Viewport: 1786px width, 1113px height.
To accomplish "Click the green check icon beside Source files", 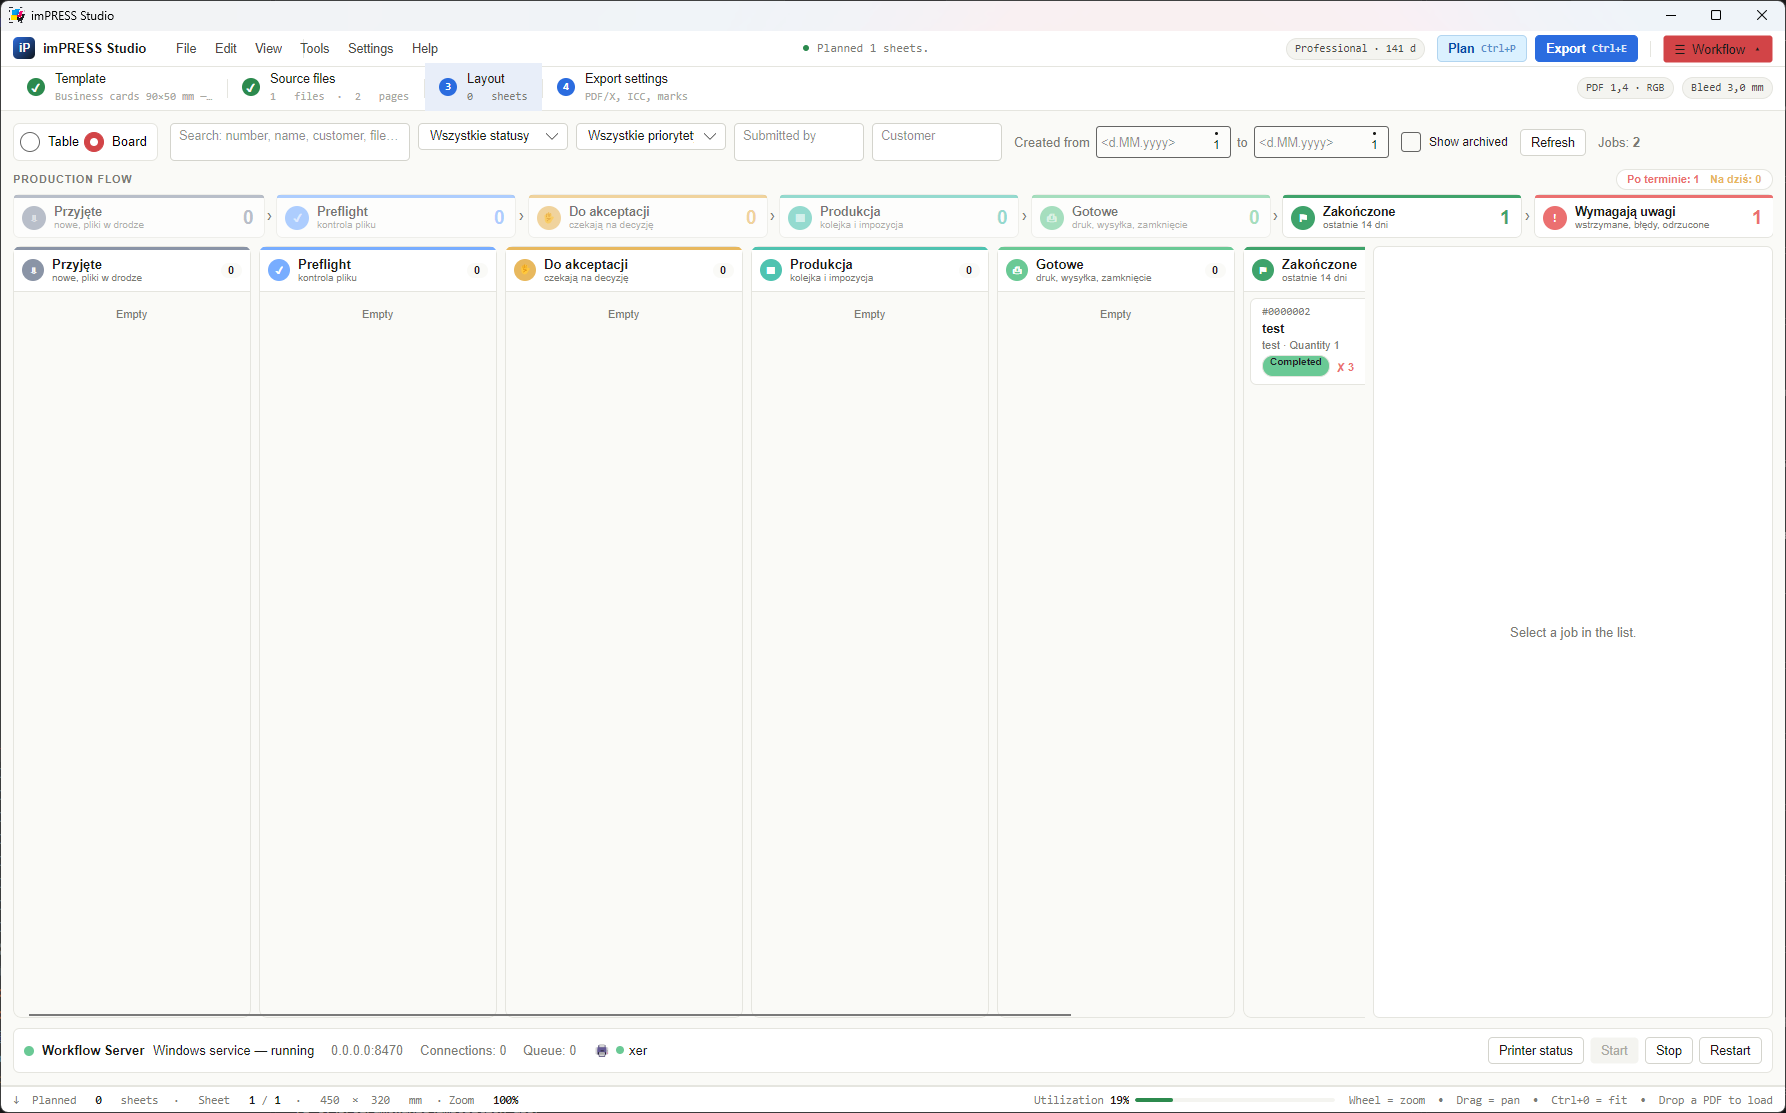I will pyautogui.click(x=251, y=87).
